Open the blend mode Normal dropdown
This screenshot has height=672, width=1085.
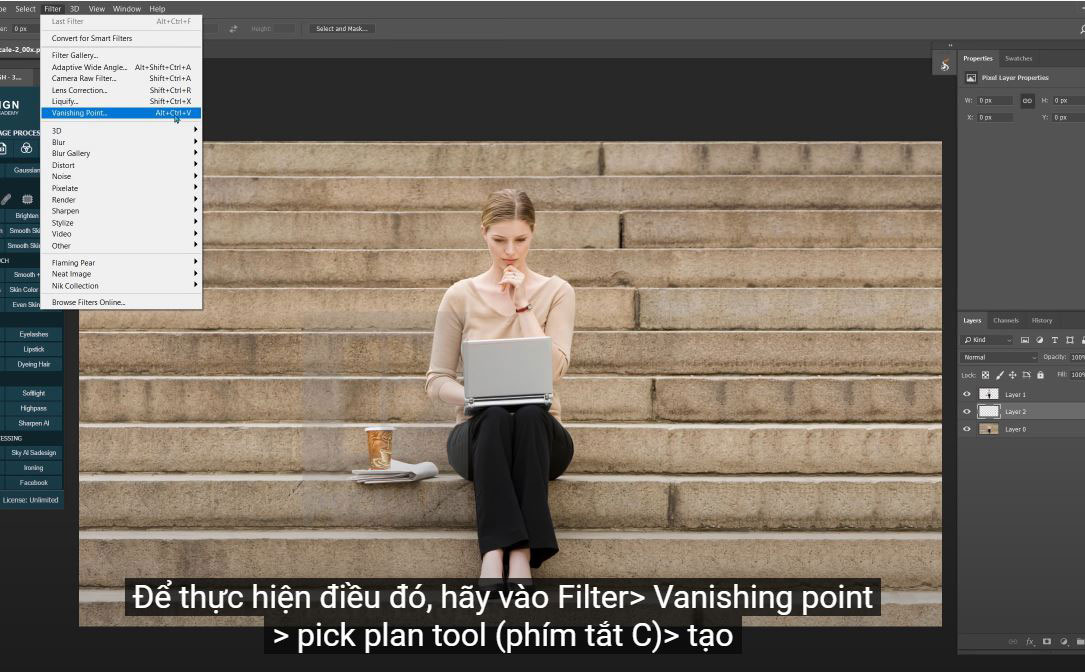click(999, 357)
